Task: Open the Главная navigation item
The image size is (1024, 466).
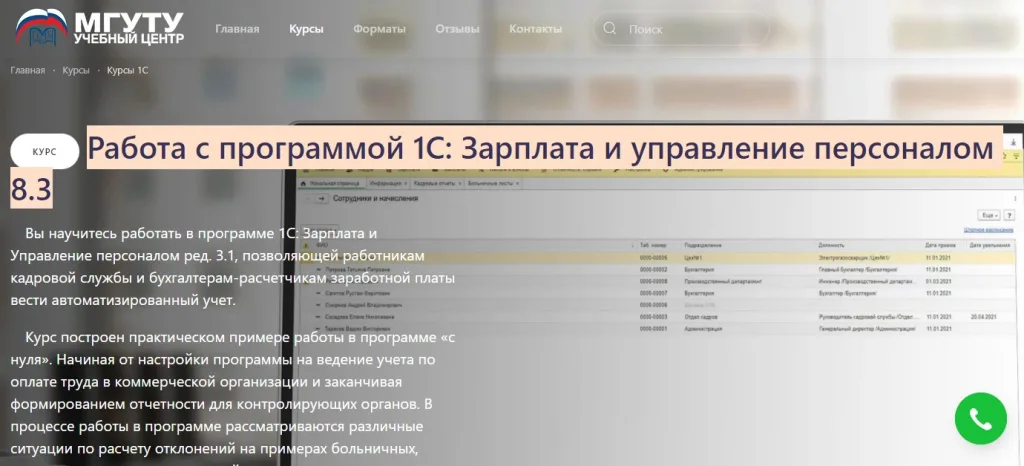Action: coord(237,29)
